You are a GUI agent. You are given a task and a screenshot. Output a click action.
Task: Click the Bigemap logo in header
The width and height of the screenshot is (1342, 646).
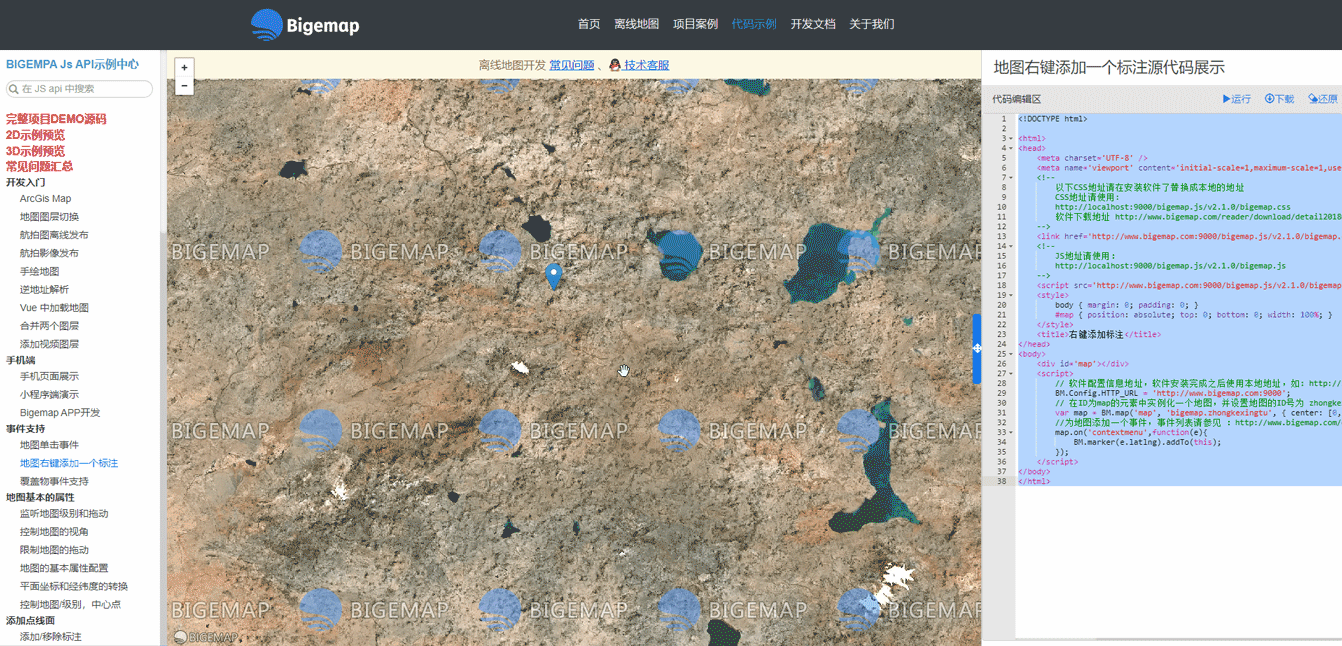click(x=305, y=25)
